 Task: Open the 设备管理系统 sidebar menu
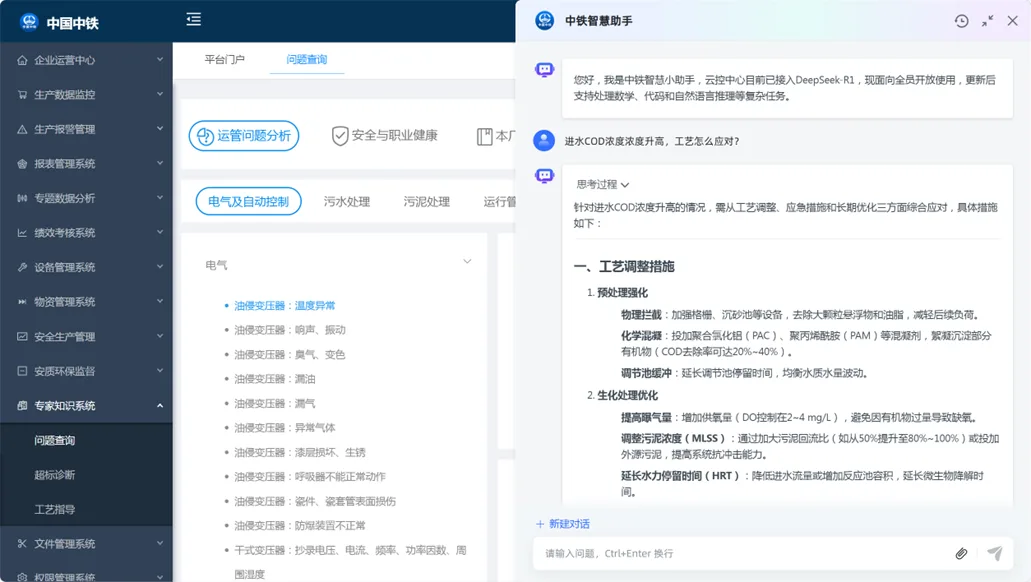(86, 267)
